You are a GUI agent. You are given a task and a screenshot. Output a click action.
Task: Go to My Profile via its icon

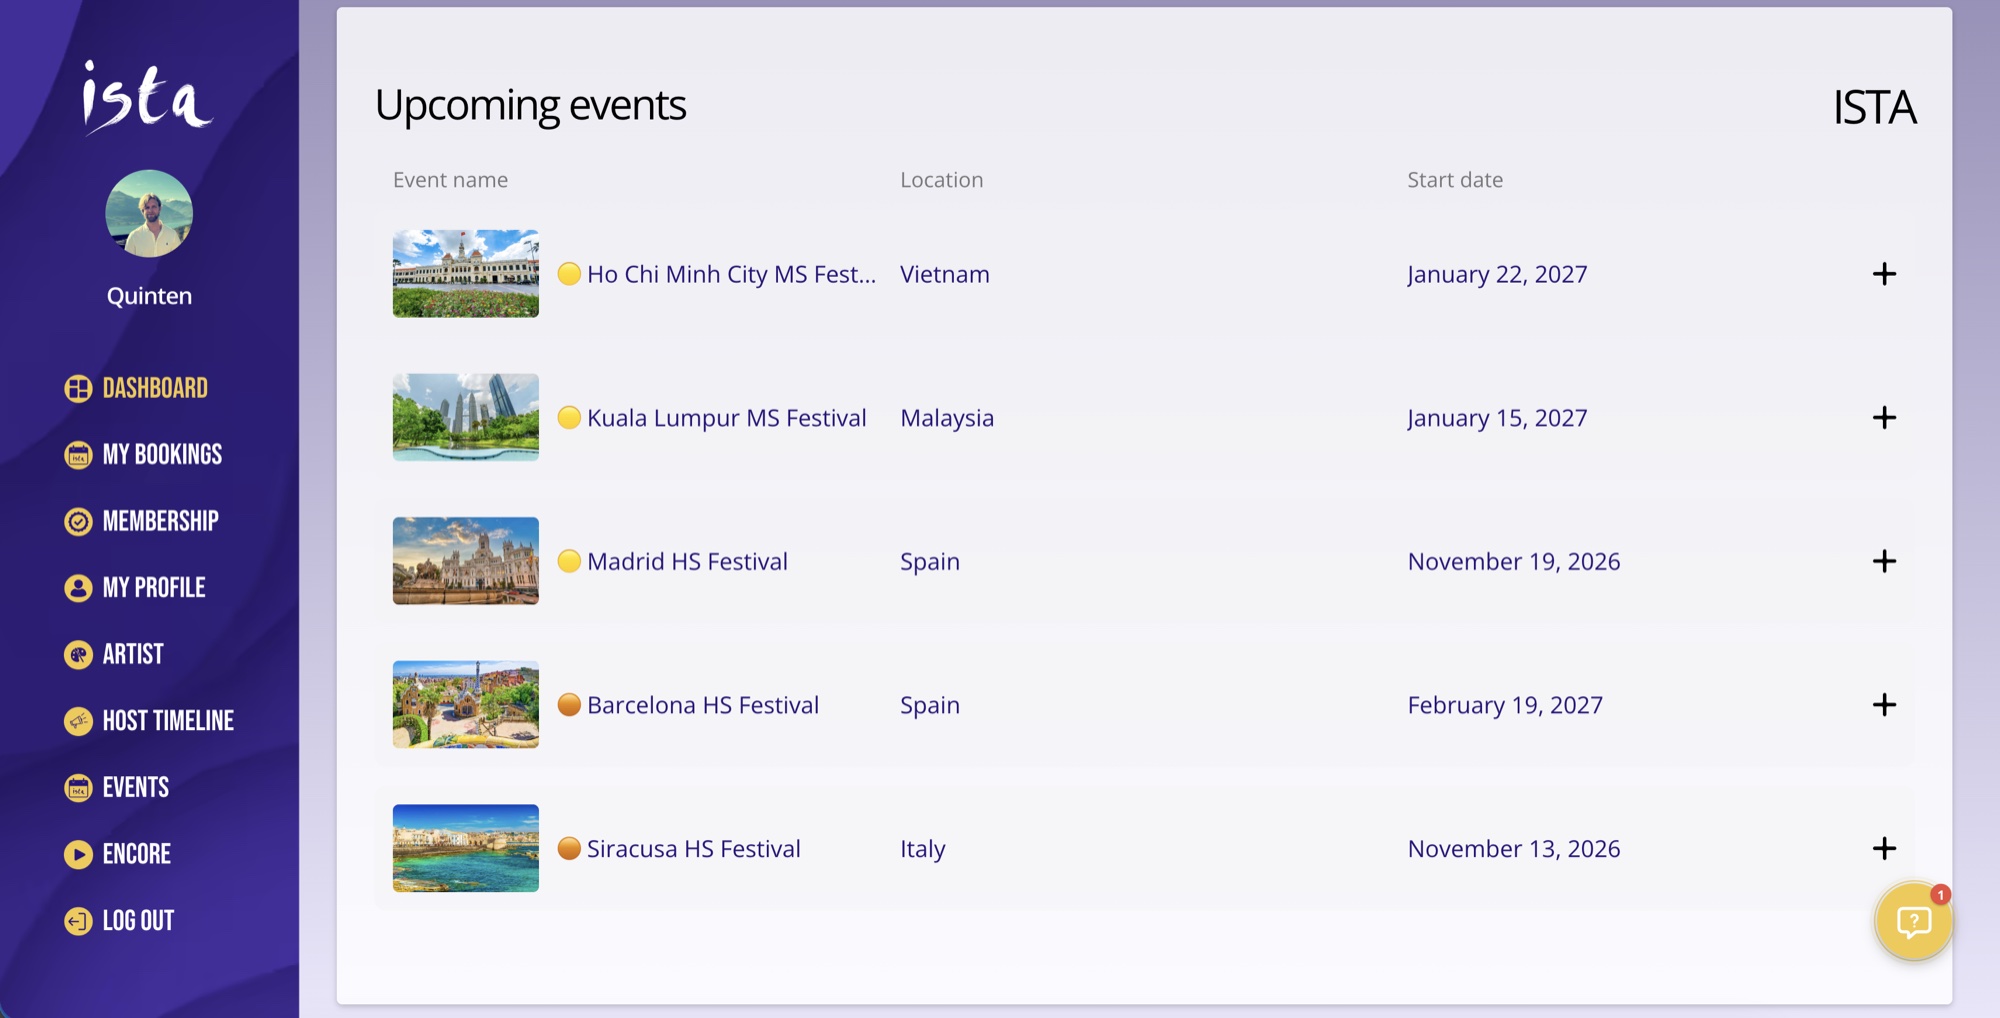pos(78,588)
